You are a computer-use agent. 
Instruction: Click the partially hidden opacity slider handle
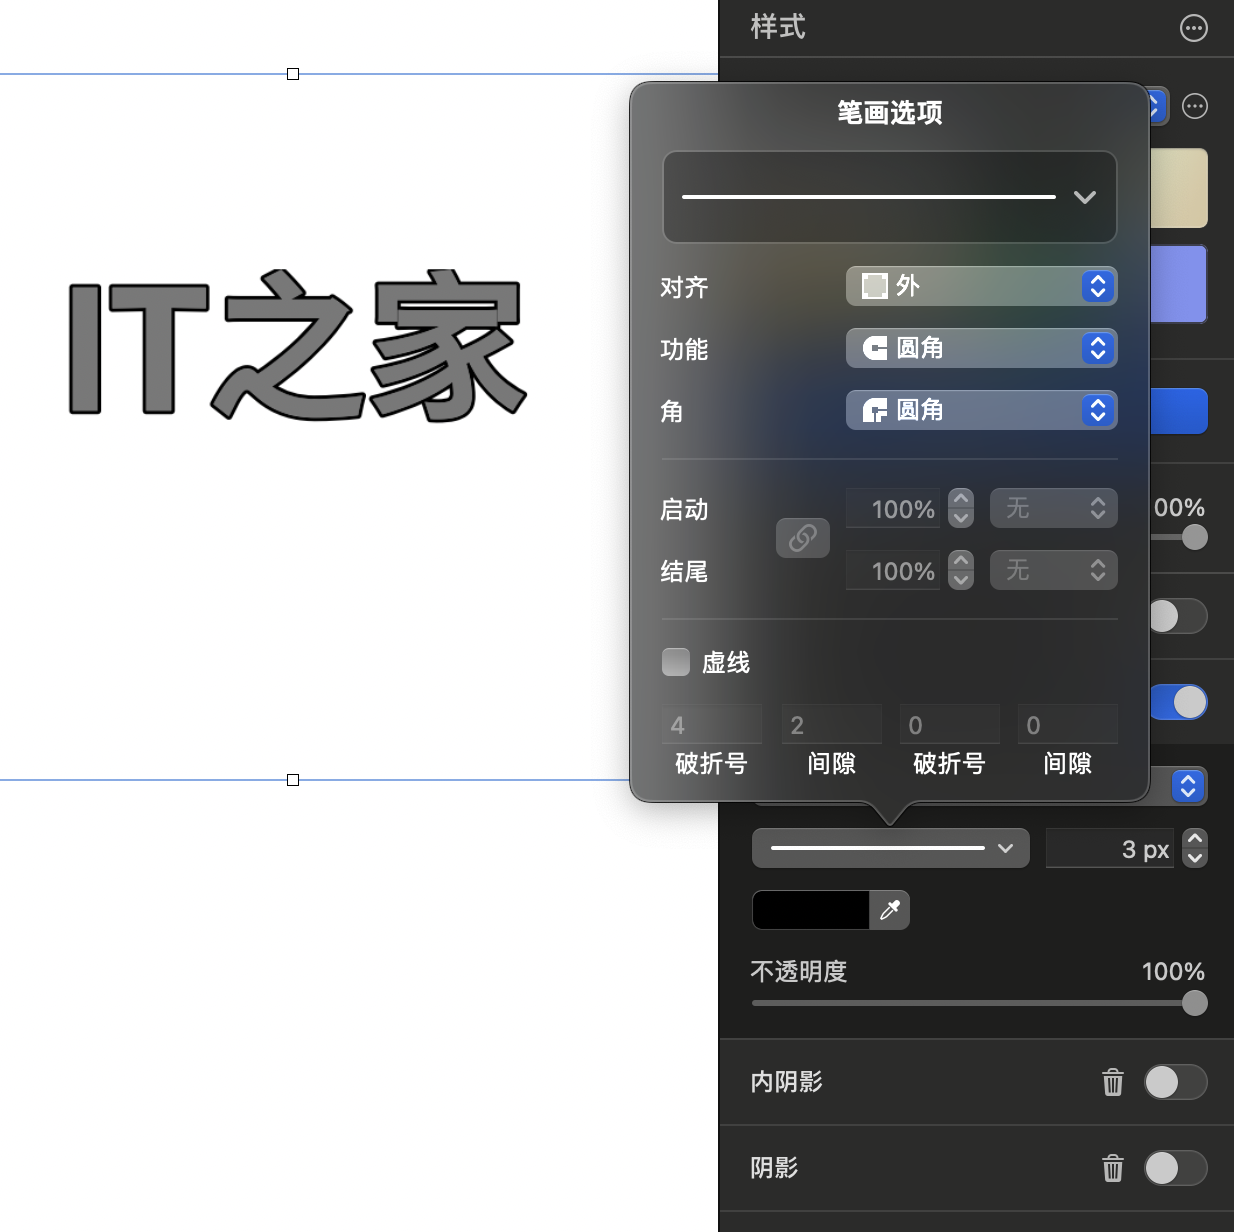click(x=1195, y=537)
